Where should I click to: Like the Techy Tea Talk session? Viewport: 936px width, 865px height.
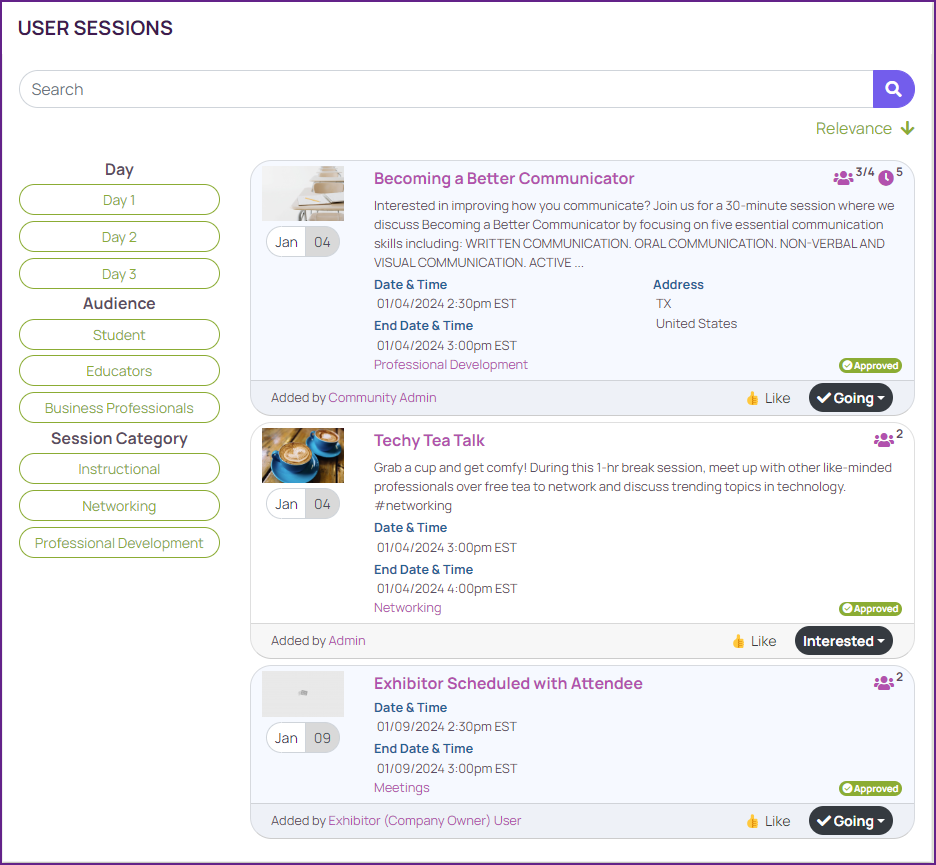click(755, 641)
